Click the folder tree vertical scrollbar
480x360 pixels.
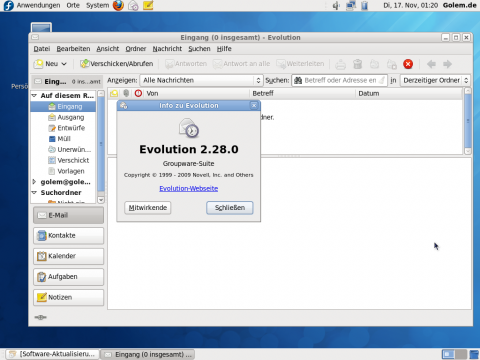point(101,147)
